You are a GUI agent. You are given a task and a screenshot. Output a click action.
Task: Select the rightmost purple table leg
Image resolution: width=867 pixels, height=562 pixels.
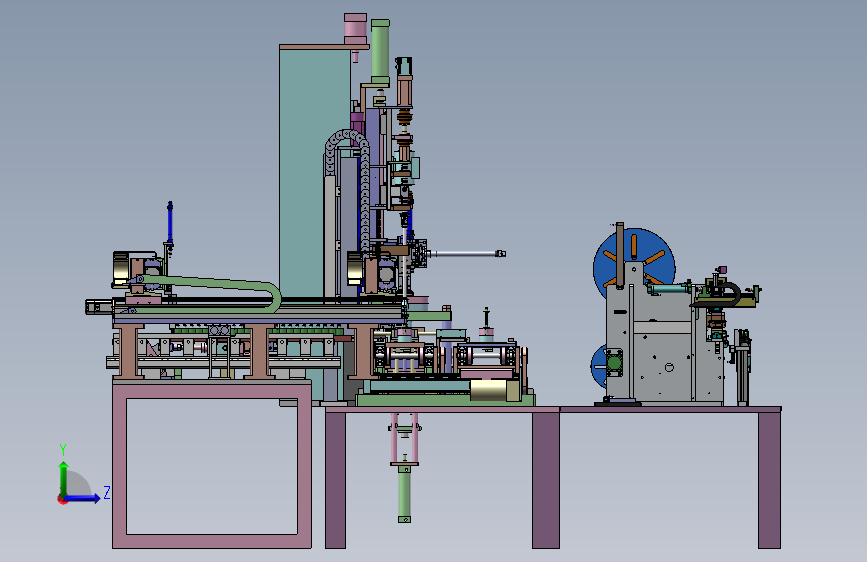[769, 480]
